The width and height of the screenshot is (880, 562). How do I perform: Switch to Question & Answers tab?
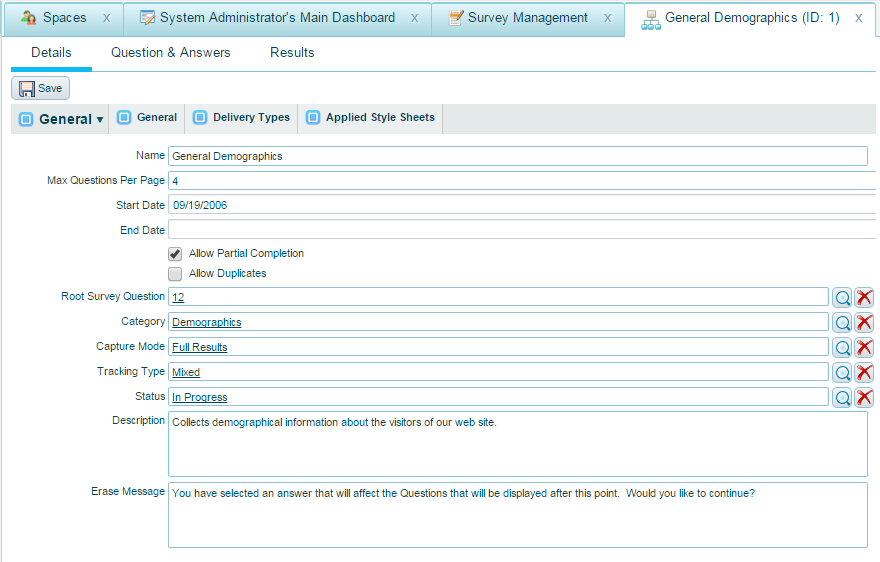[171, 53]
